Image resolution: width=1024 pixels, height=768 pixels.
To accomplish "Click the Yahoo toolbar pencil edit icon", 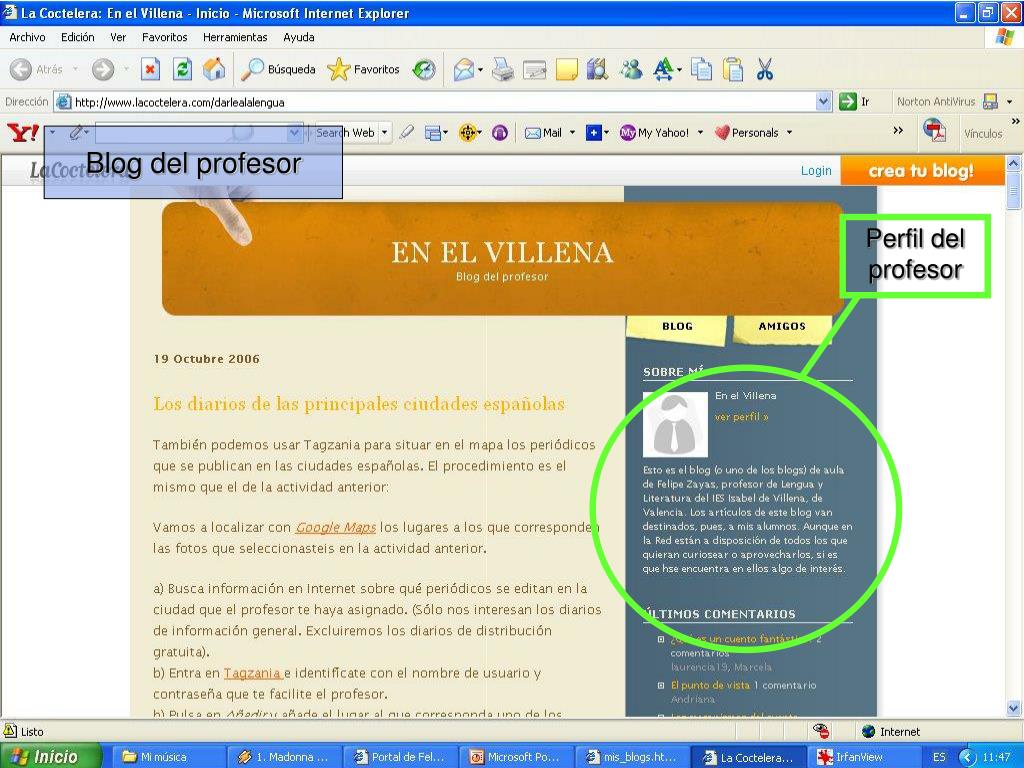I will coord(76,133).
